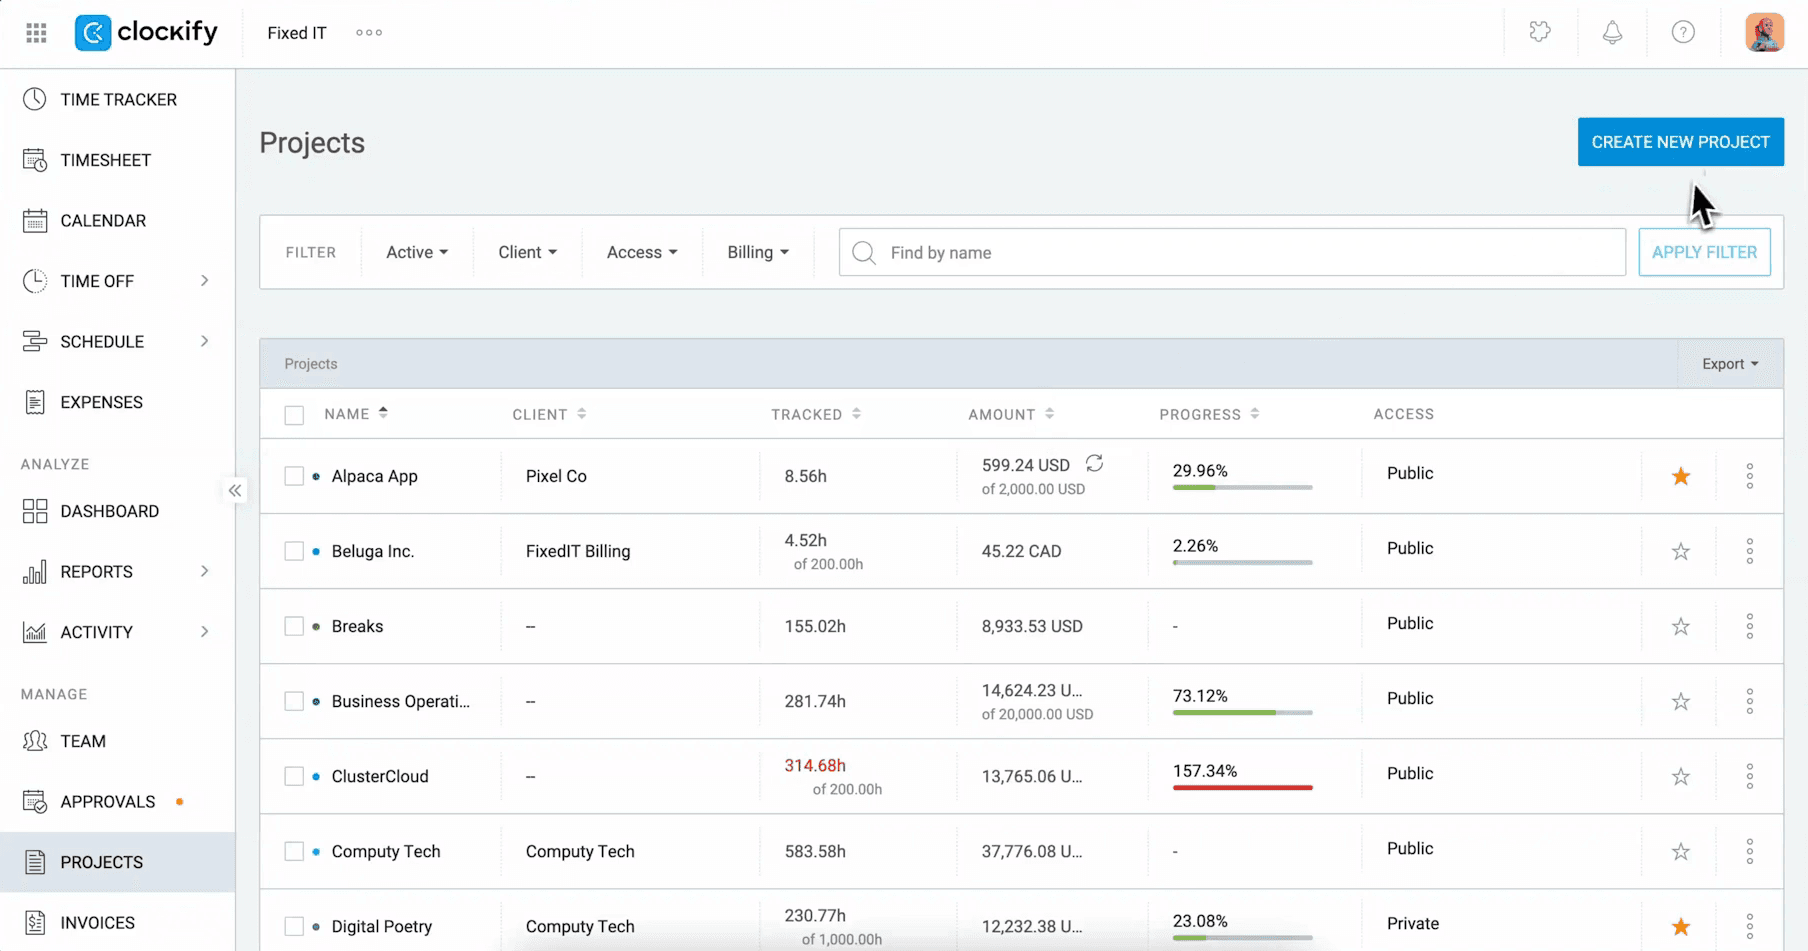Expand the Schedule sidebar submenu
This screenshot has width=1808, height=951.
click(x=204, y=342)
